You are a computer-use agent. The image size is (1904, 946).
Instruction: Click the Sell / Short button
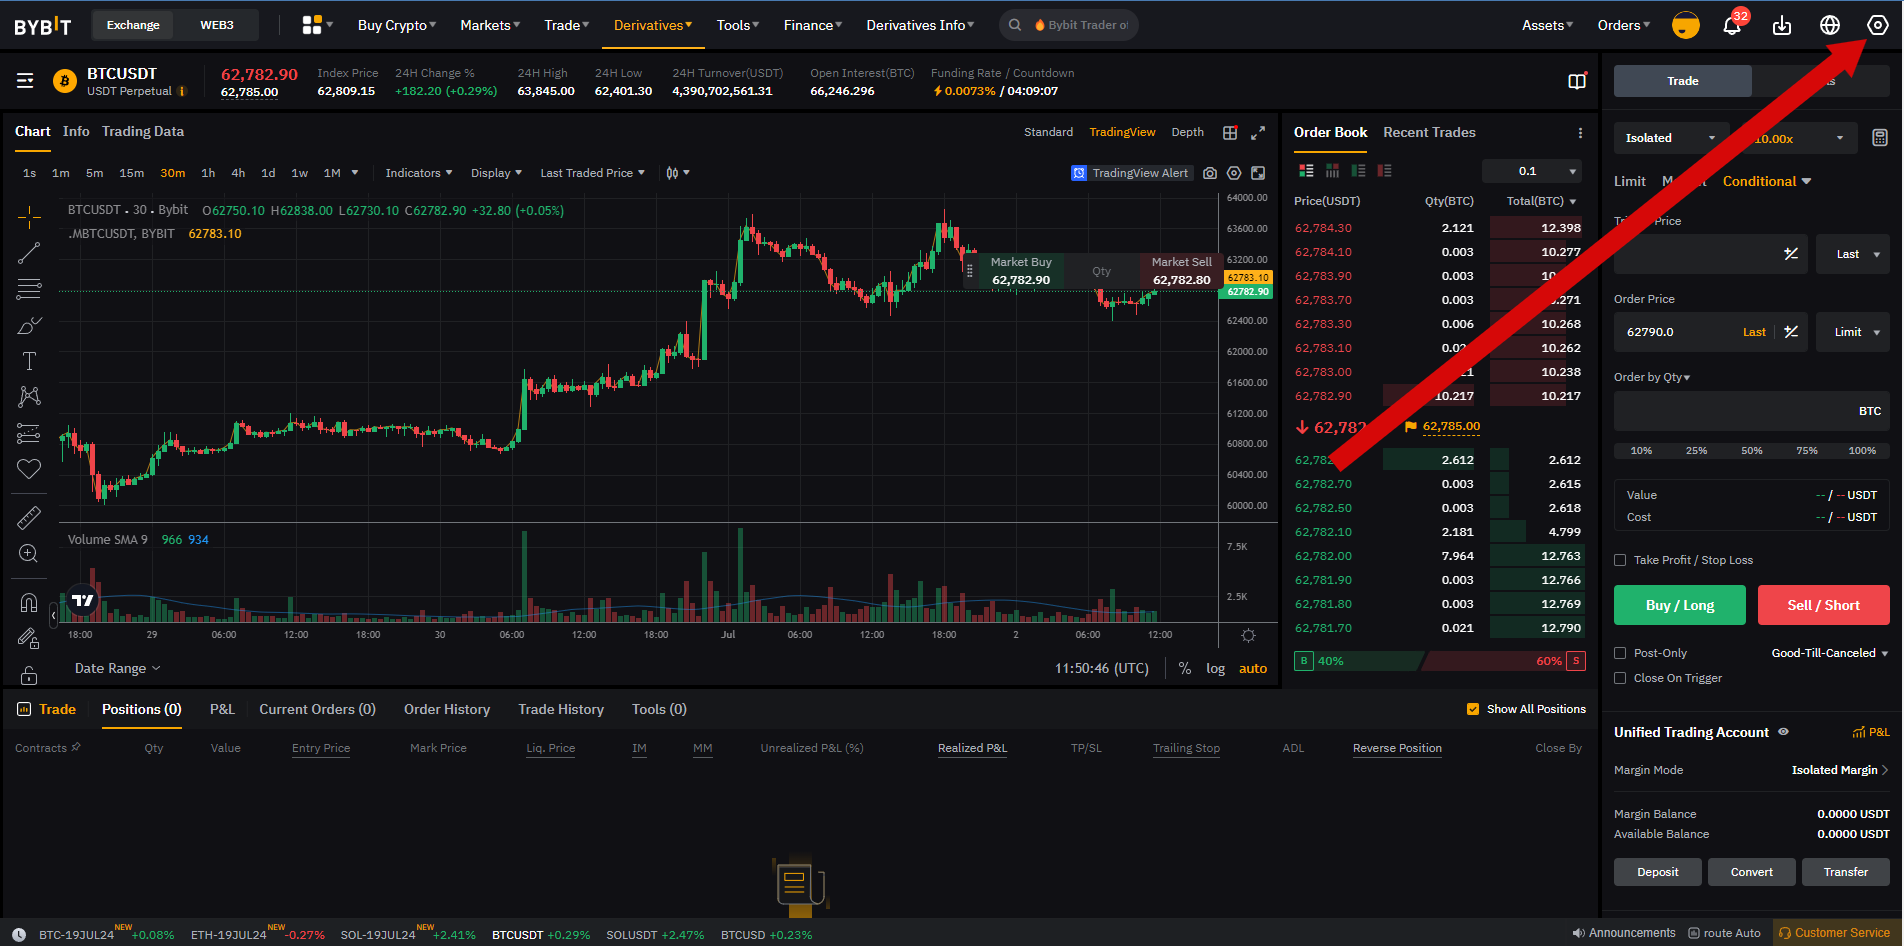pos(1824,605)
